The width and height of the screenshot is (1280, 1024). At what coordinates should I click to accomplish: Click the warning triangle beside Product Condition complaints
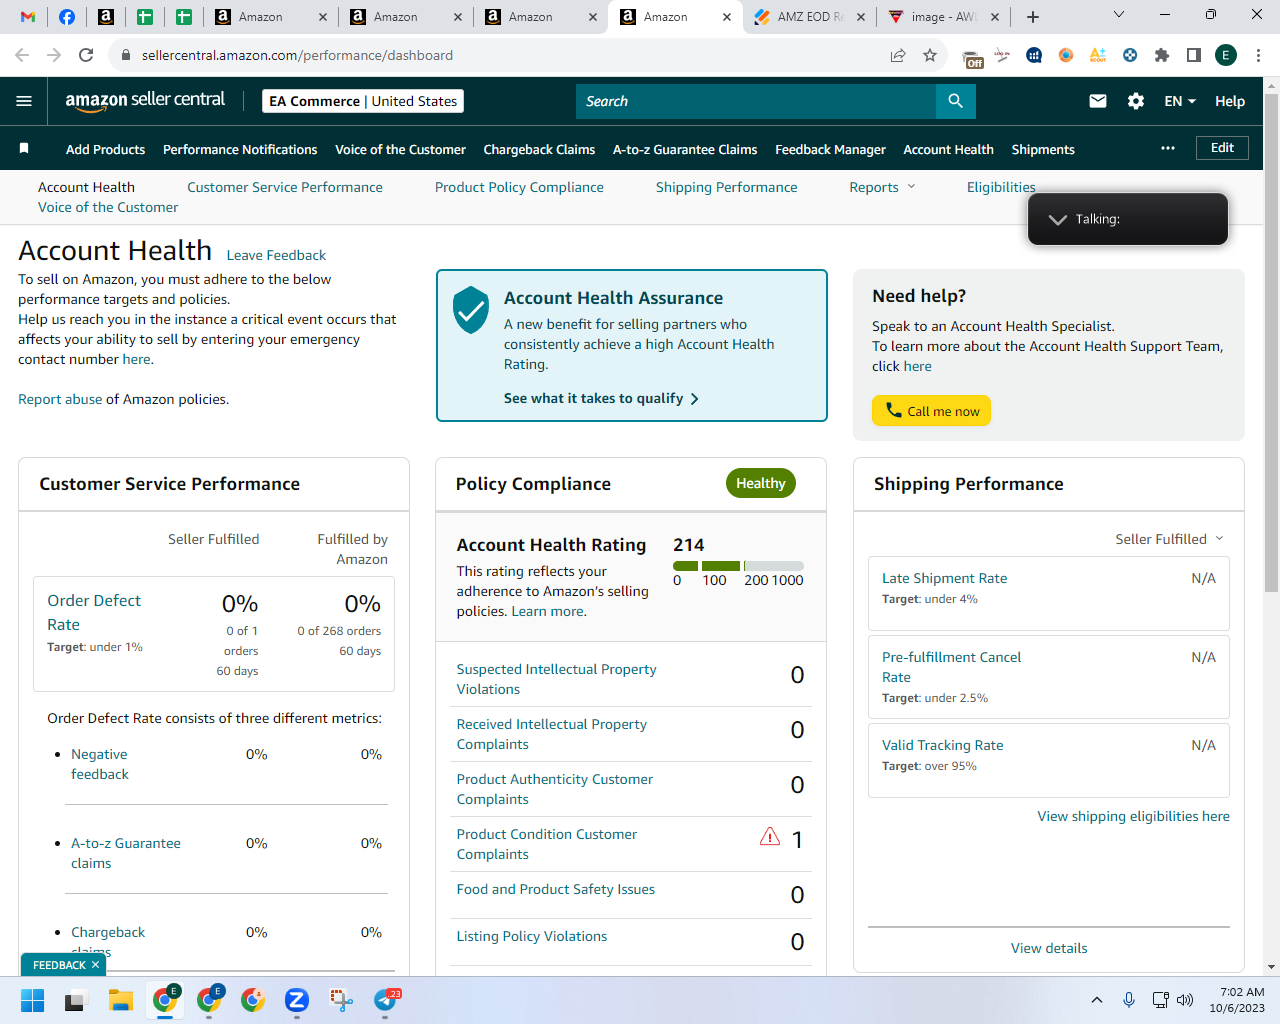pos(770,837)
